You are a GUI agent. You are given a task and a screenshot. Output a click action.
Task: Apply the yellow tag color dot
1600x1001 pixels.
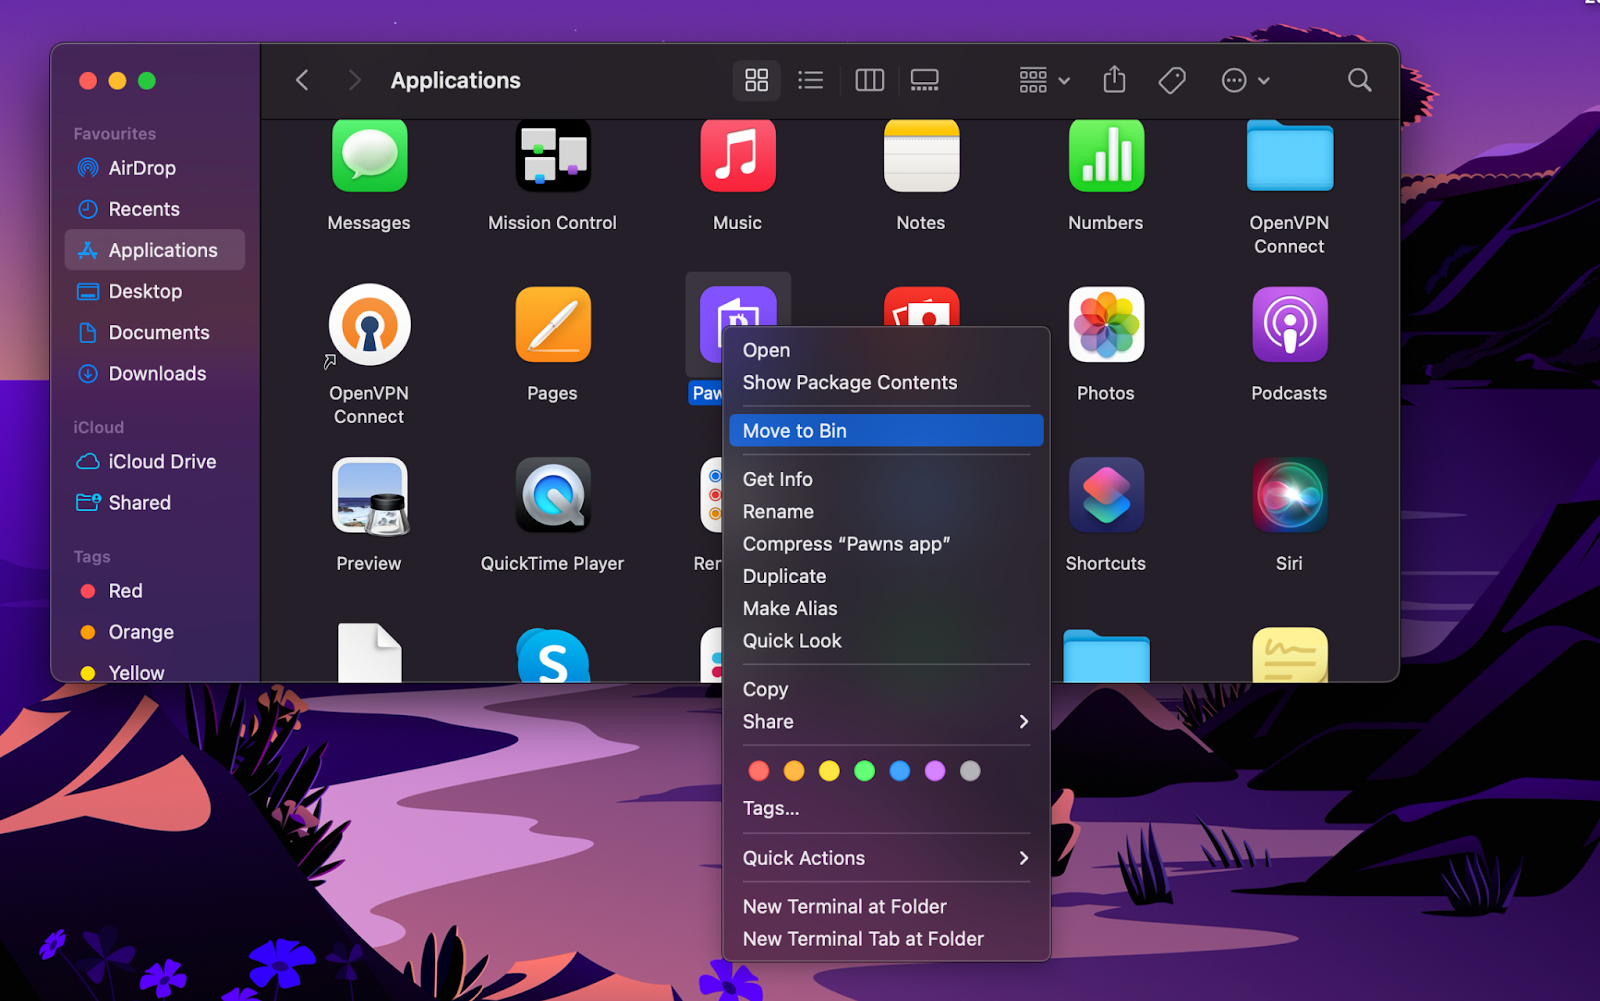tap(829, 771)
